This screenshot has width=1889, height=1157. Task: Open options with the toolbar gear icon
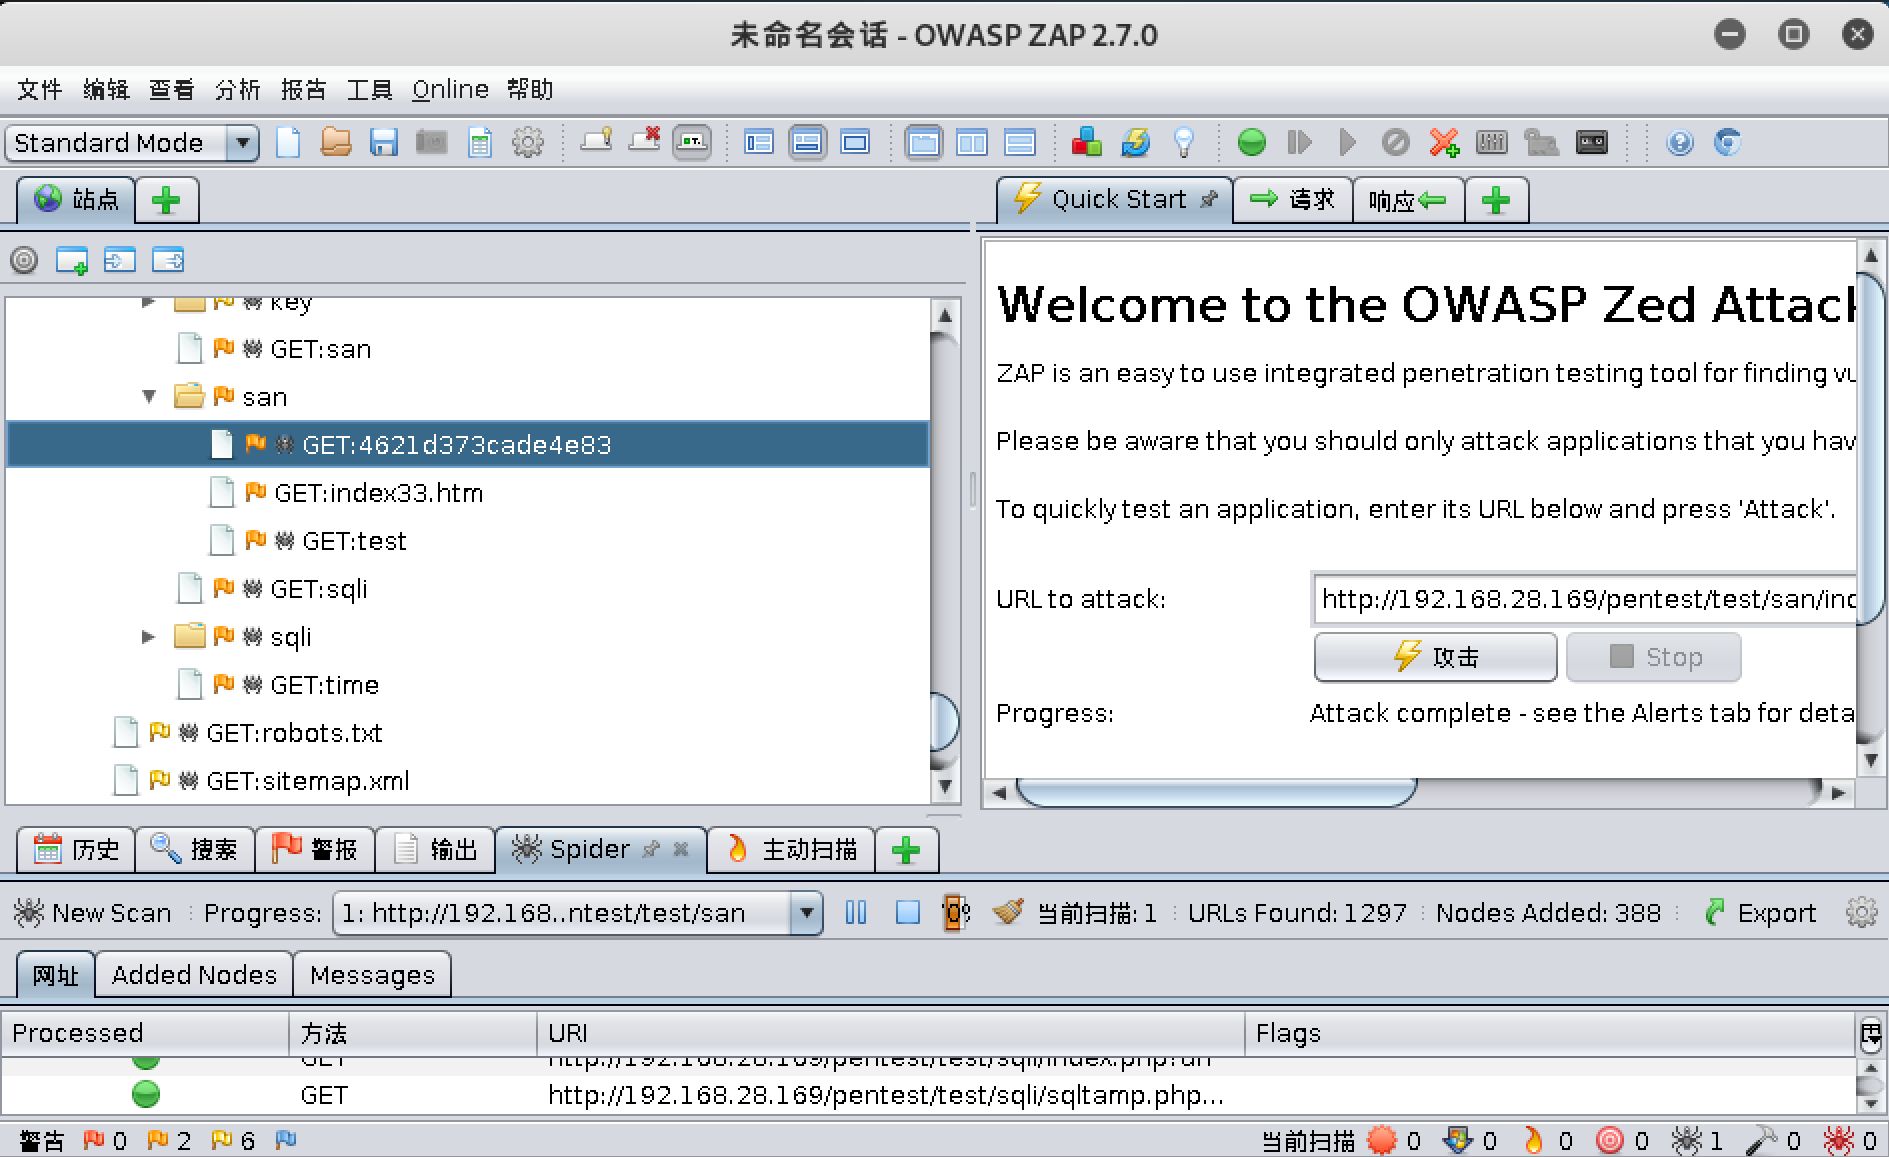point(528,142)
